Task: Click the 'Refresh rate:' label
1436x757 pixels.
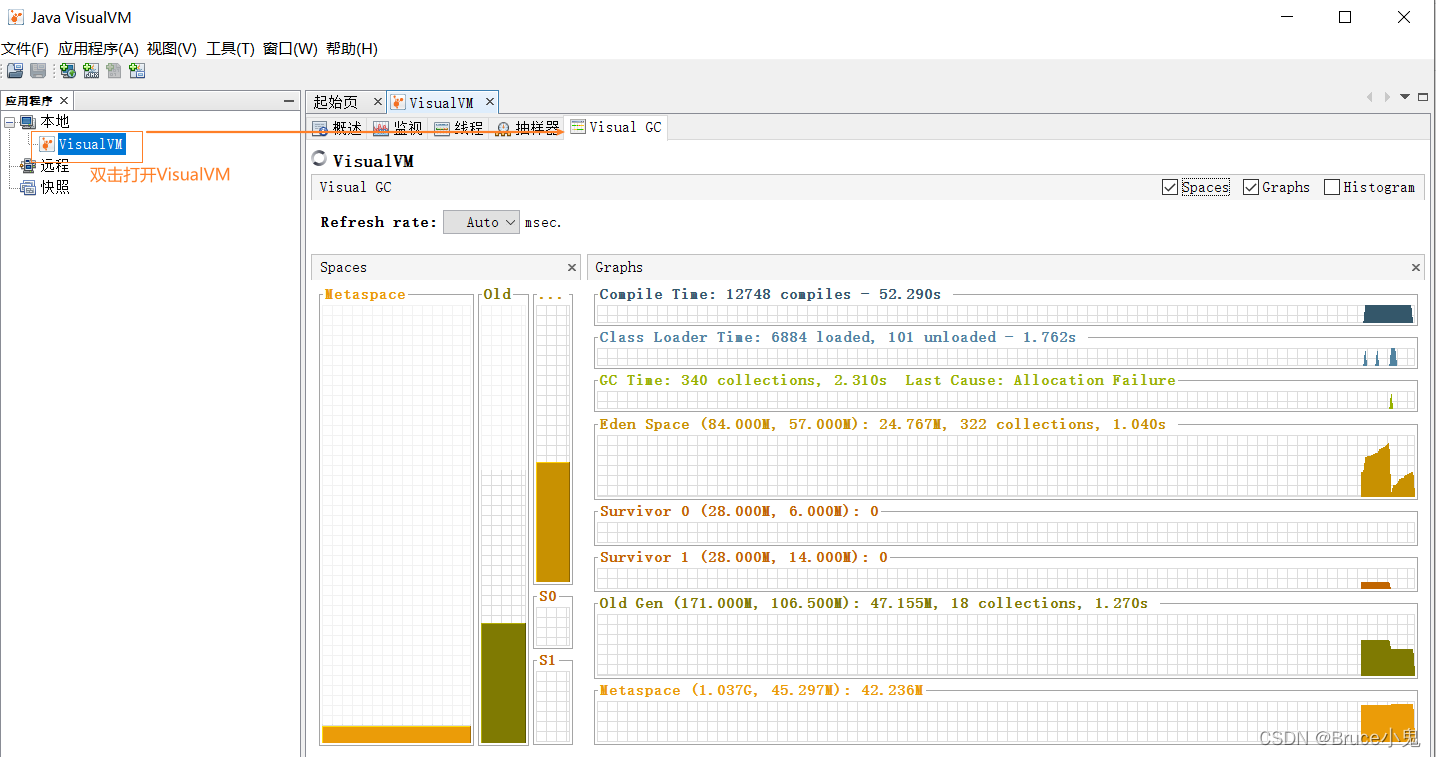Action: (378, 222)
